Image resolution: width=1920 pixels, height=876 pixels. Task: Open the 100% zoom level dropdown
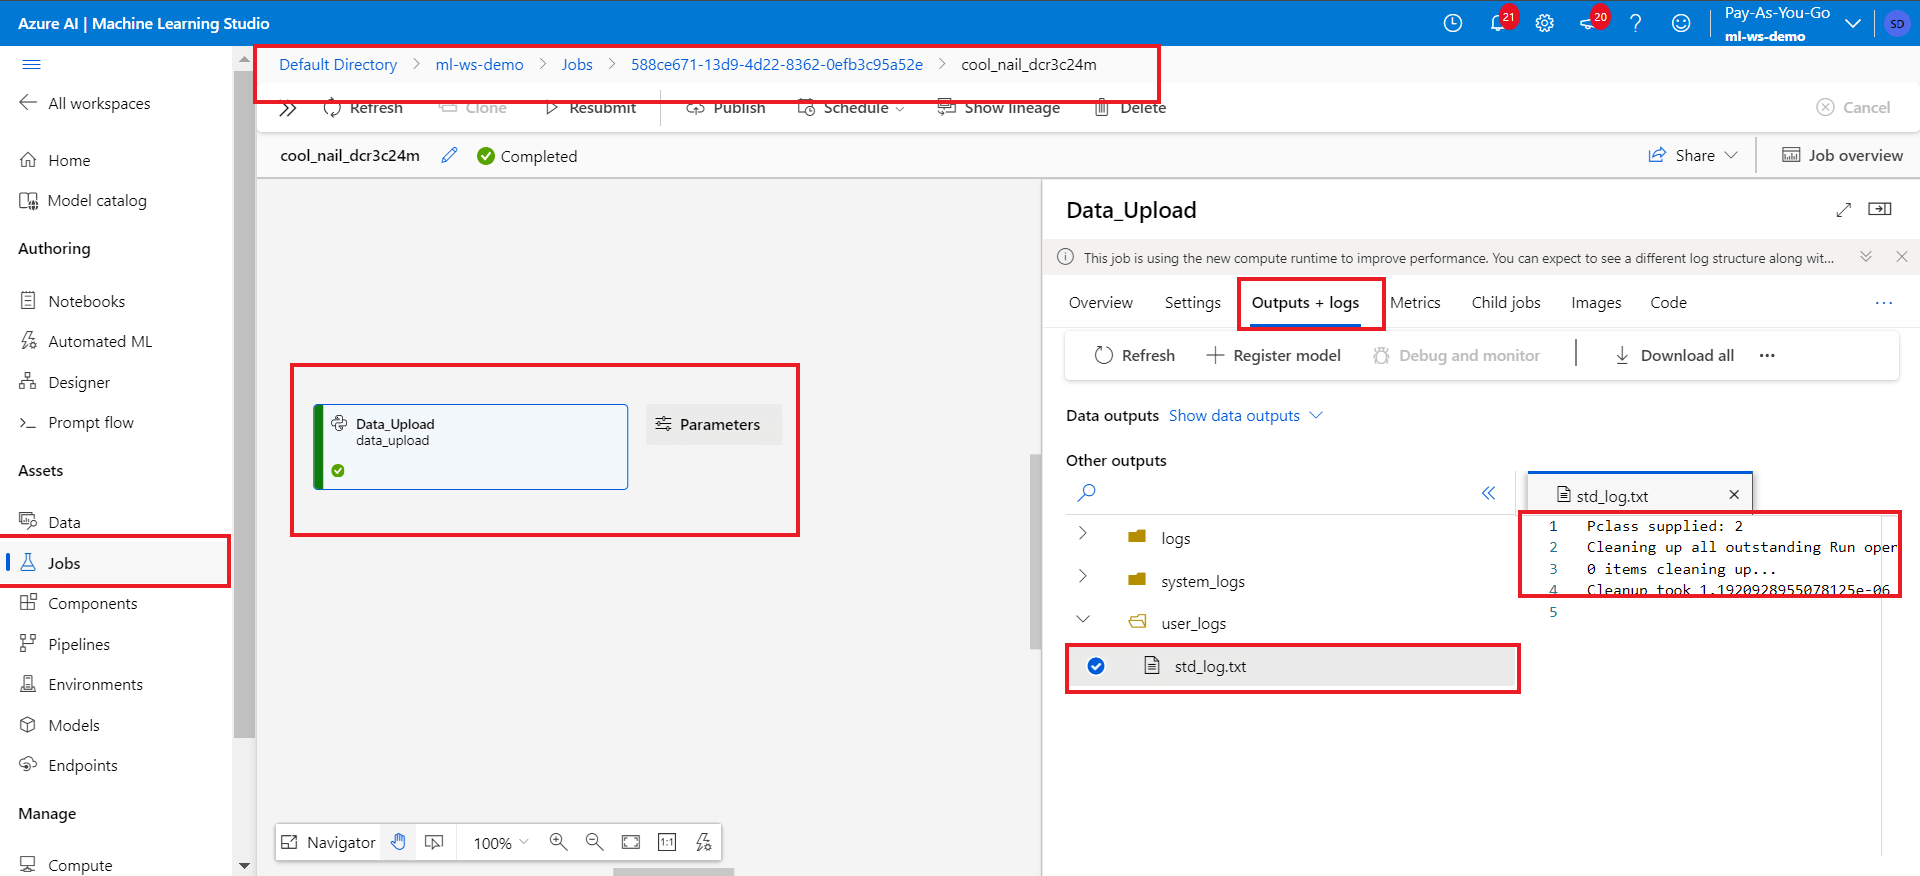pyautogui.click(x=501, y=842)
